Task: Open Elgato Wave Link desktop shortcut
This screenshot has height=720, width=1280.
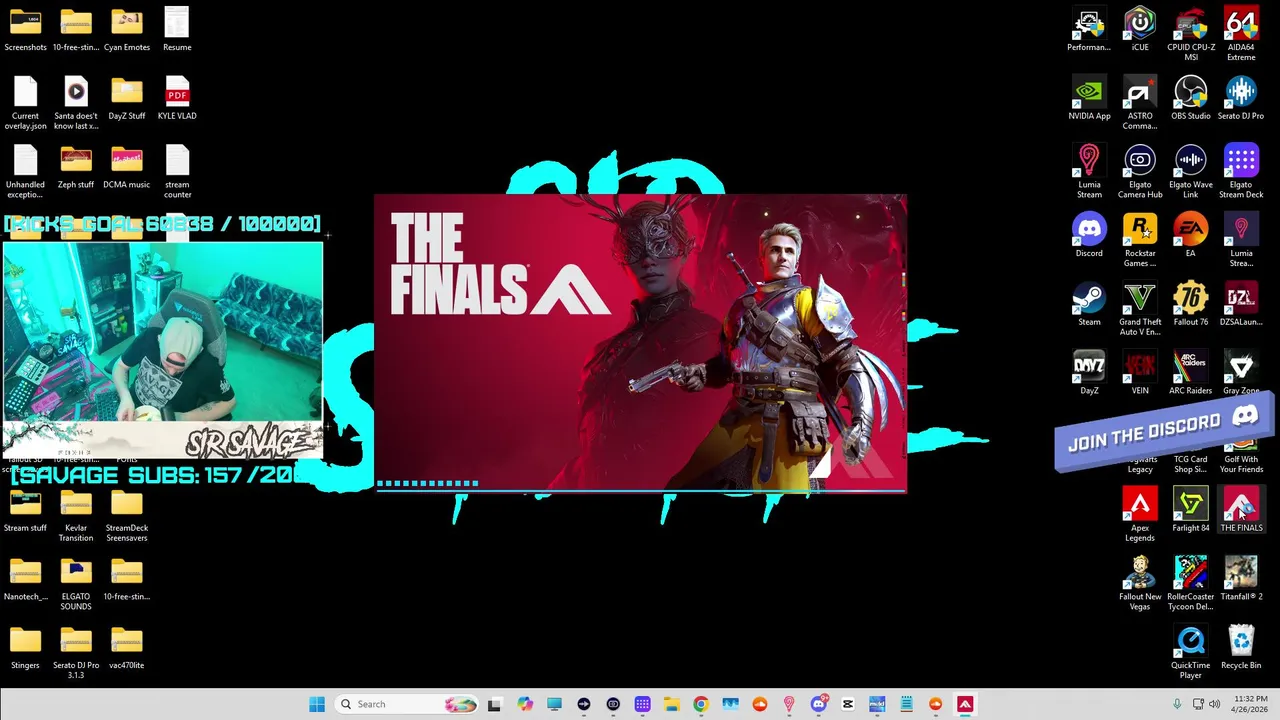Action: click(1190, 172)
